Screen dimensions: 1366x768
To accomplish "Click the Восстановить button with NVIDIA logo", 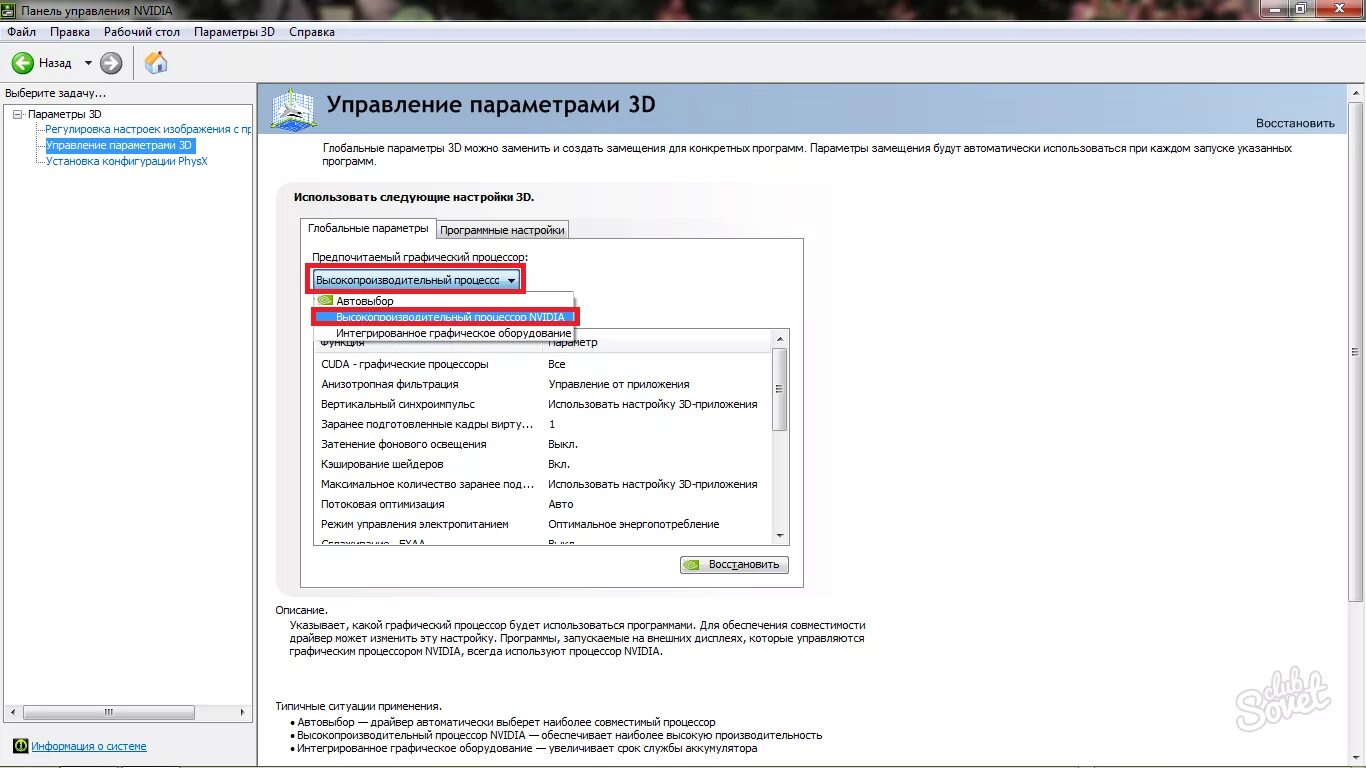I will click(734, 564).
